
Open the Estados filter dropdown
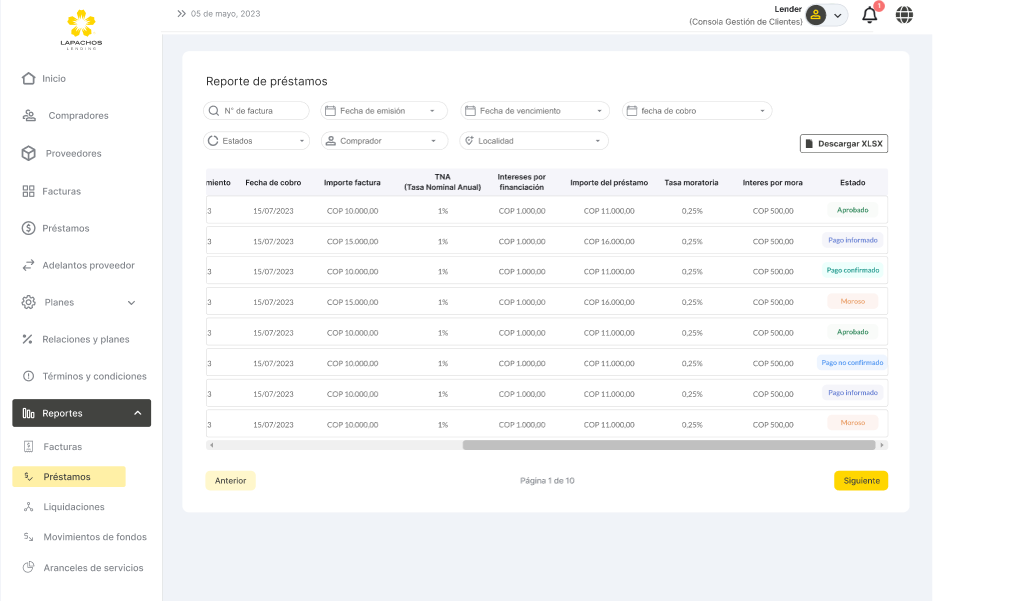(257, 141)
